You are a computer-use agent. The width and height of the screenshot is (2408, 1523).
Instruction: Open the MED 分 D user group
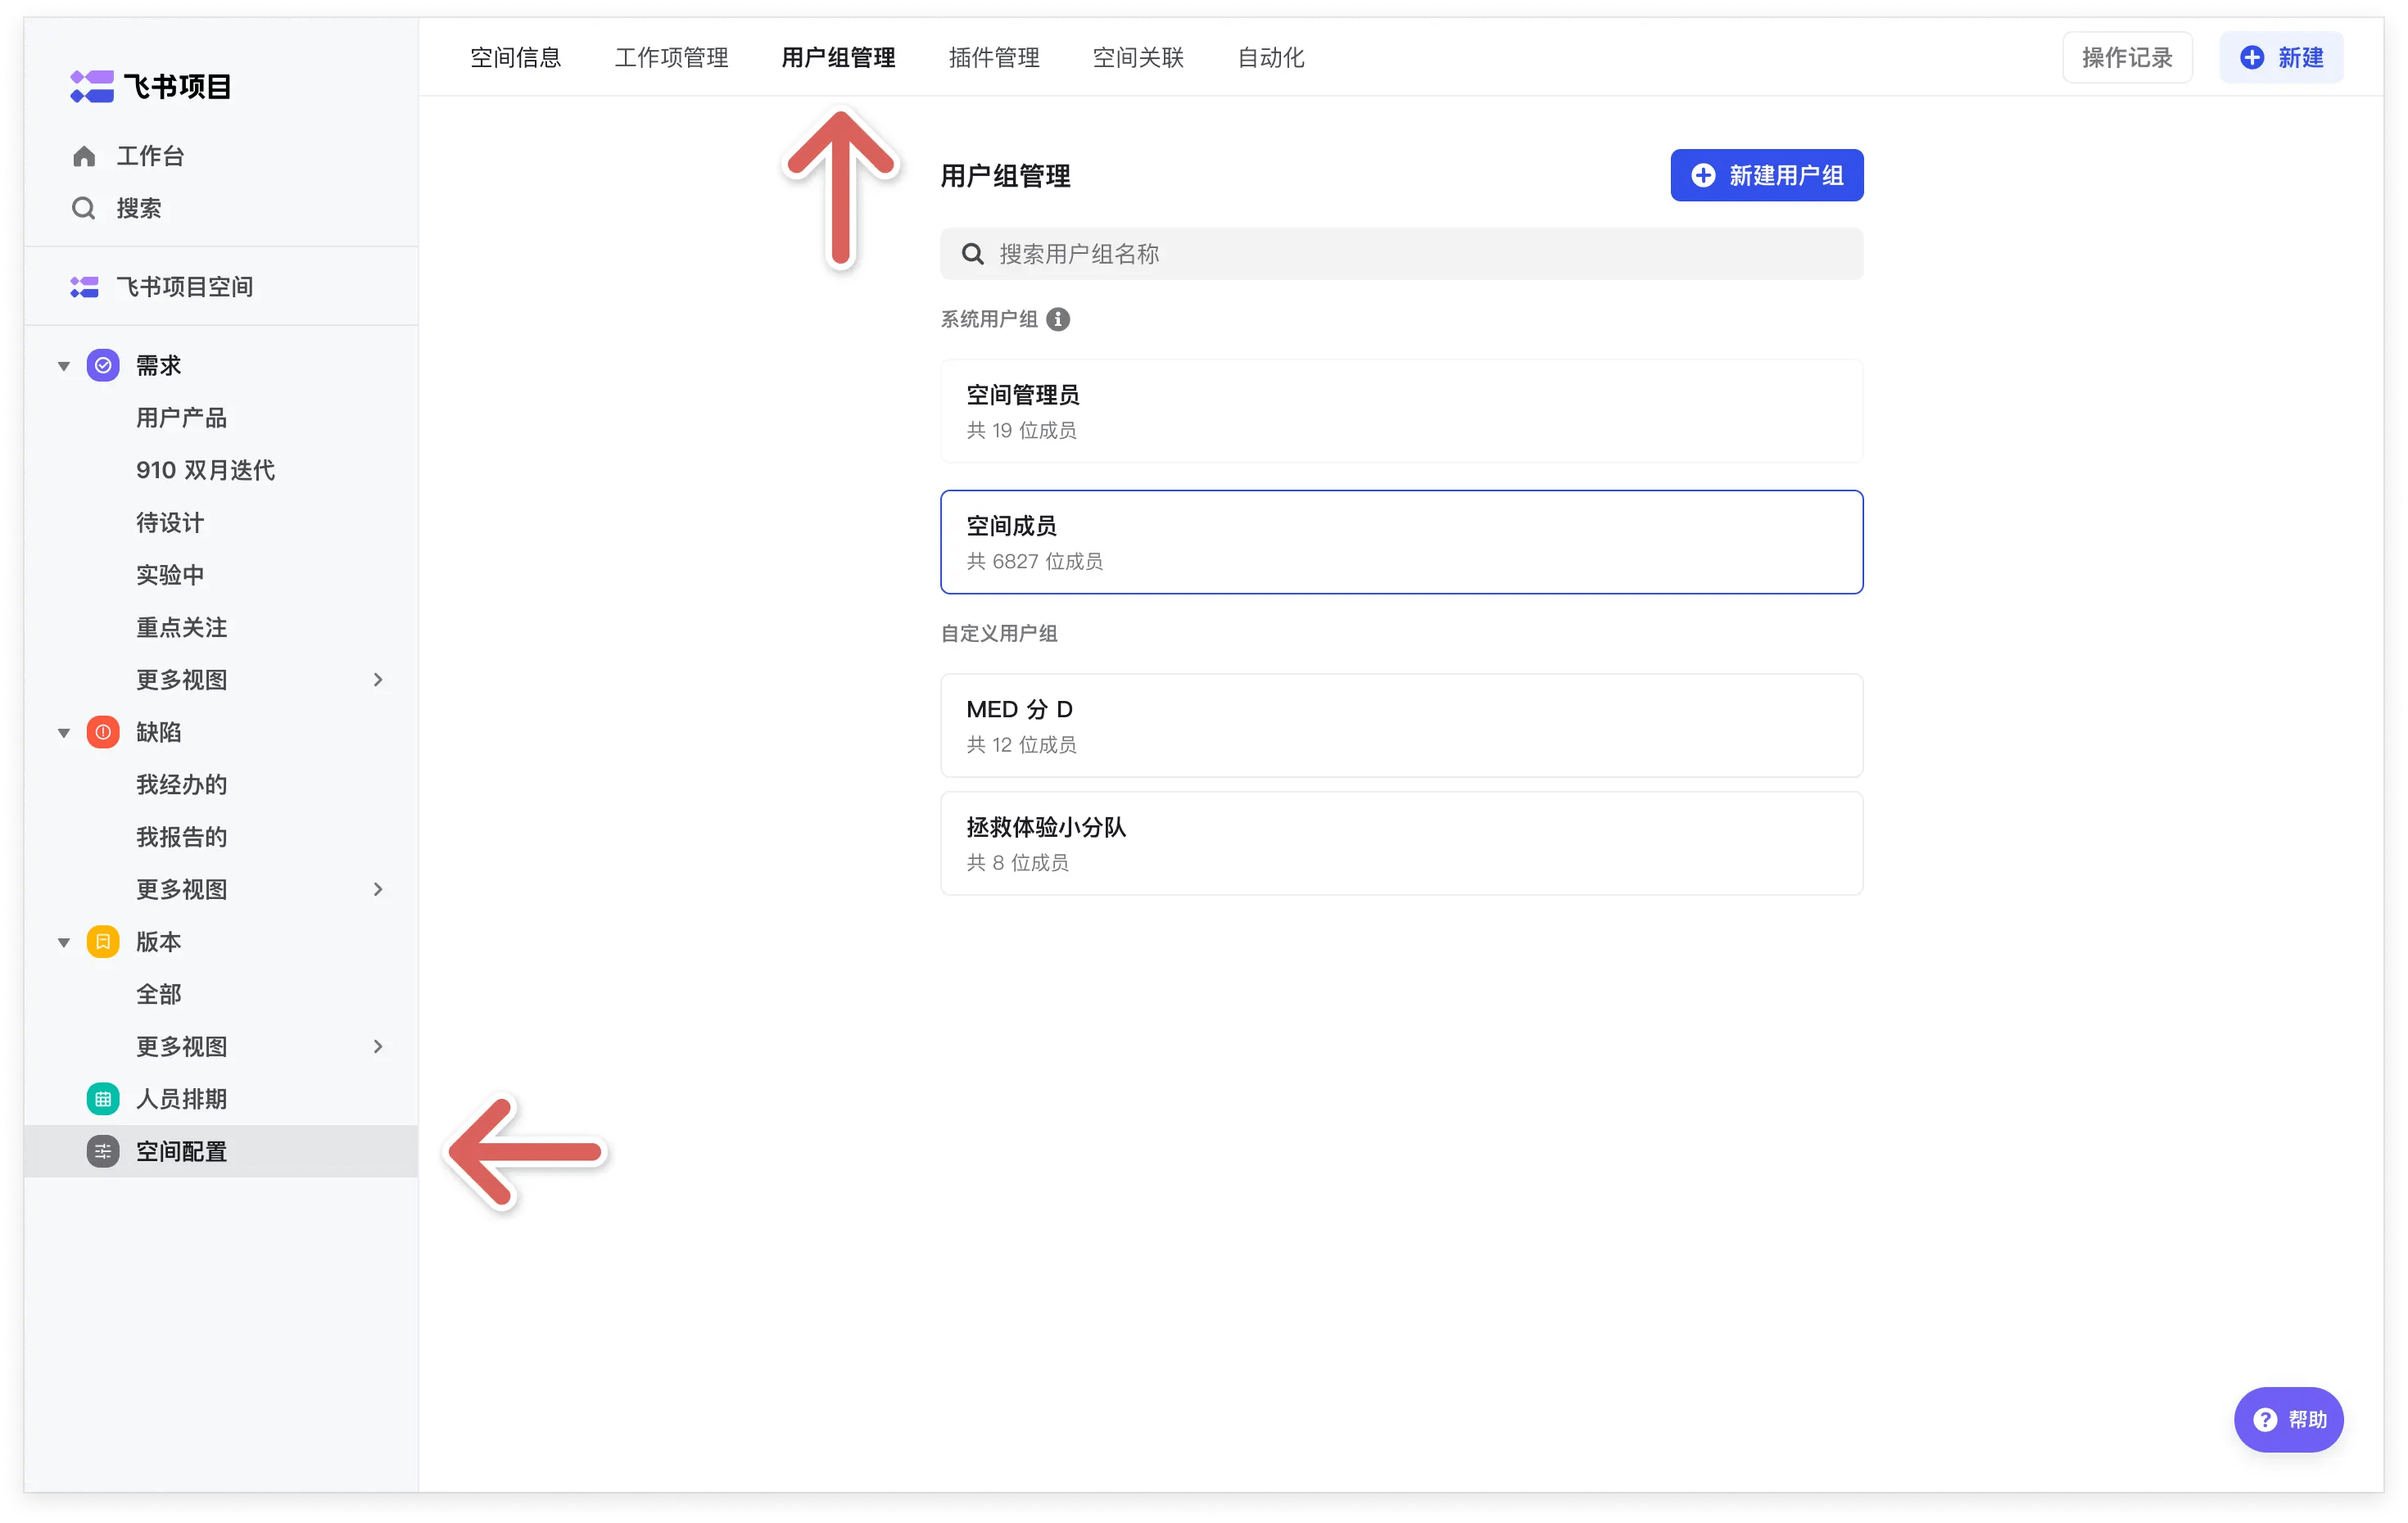[x=1401, y=725]
